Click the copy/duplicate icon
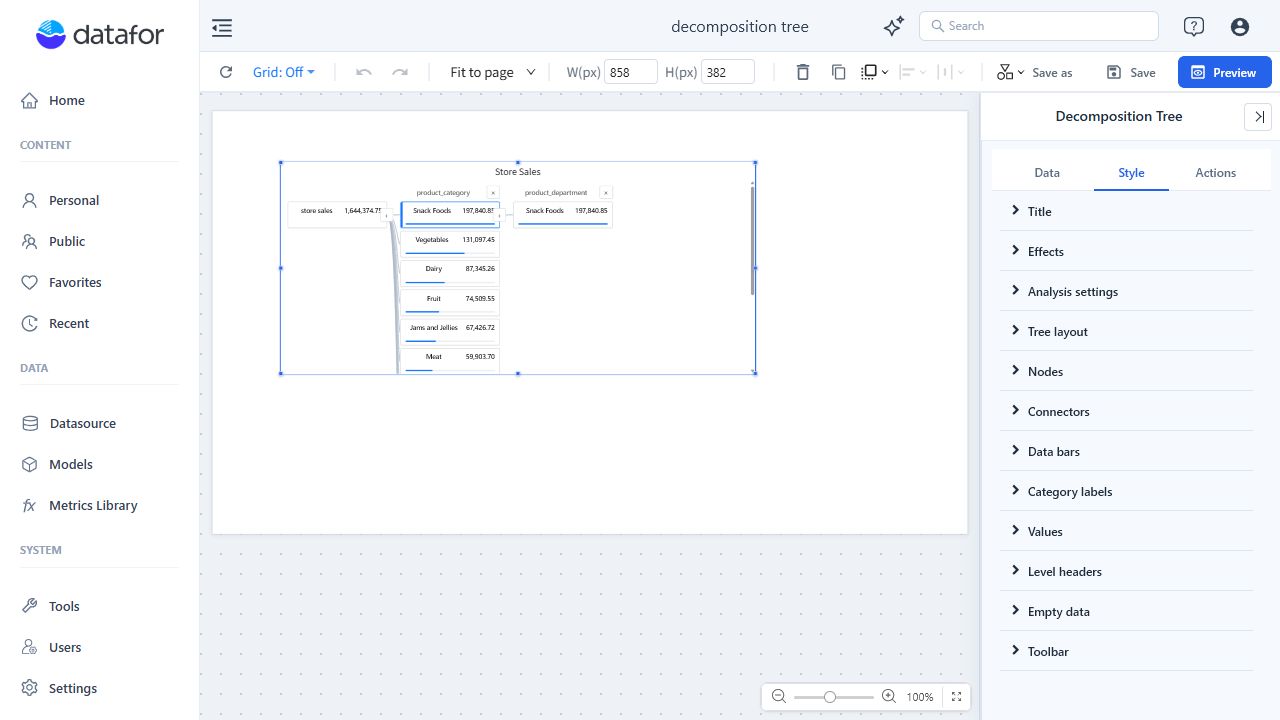The image size is (1280, 720). (839, 72)
